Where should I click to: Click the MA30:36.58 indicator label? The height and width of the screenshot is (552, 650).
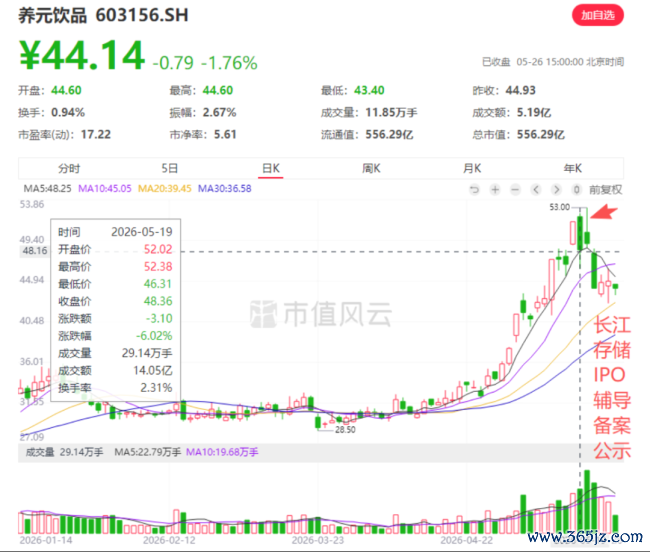click(x=225, y=189)
